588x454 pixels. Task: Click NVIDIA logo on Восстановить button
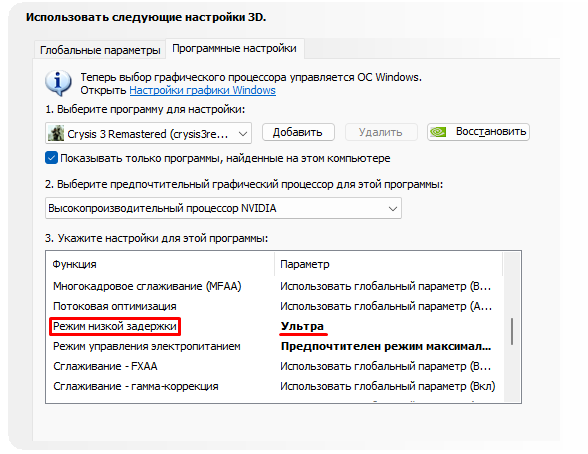tap(438, 132)
